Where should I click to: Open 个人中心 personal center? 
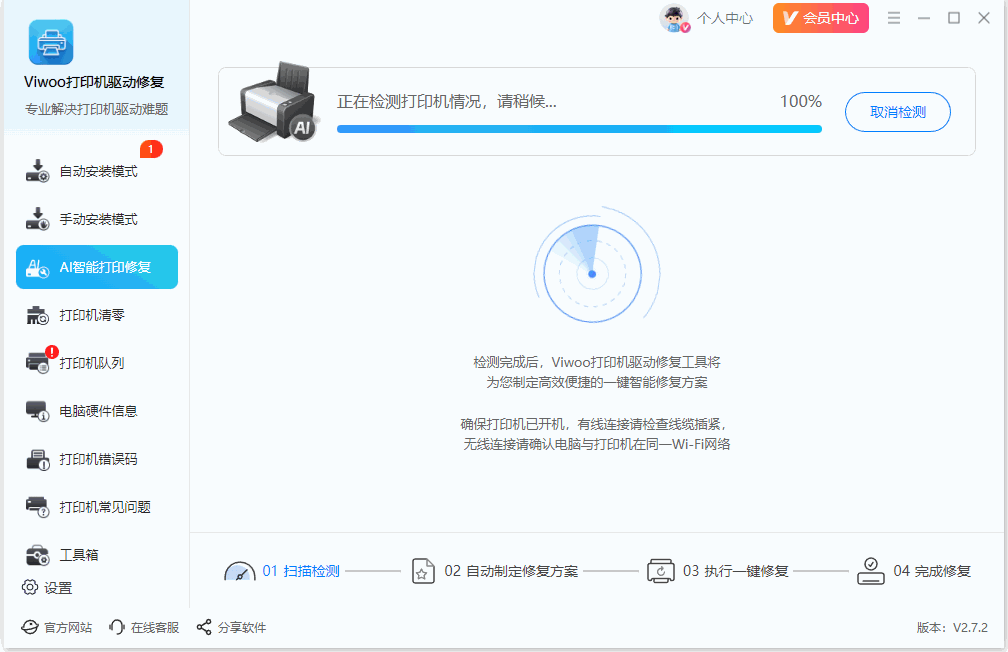725,18
